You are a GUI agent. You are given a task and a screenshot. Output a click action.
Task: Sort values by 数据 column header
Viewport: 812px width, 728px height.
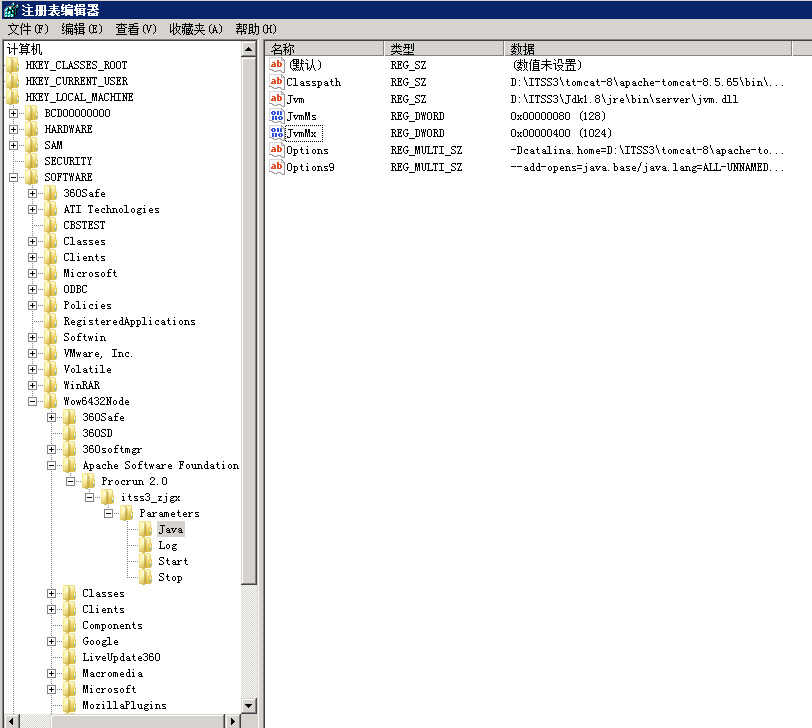coord(648,49)
